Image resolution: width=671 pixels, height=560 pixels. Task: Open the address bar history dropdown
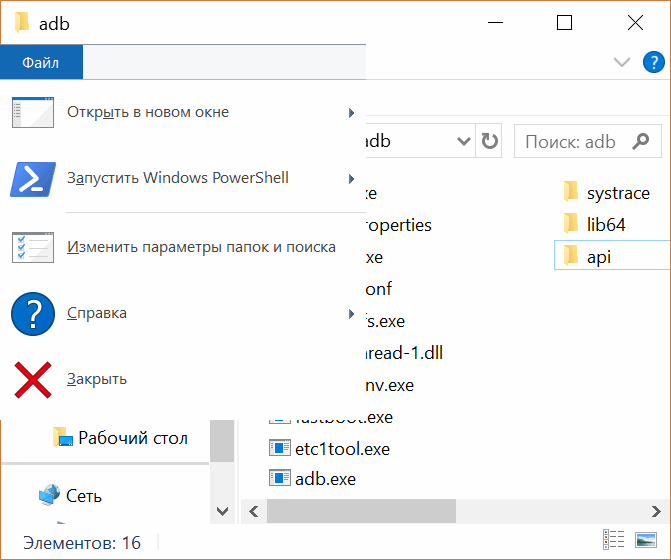(464, 141)
